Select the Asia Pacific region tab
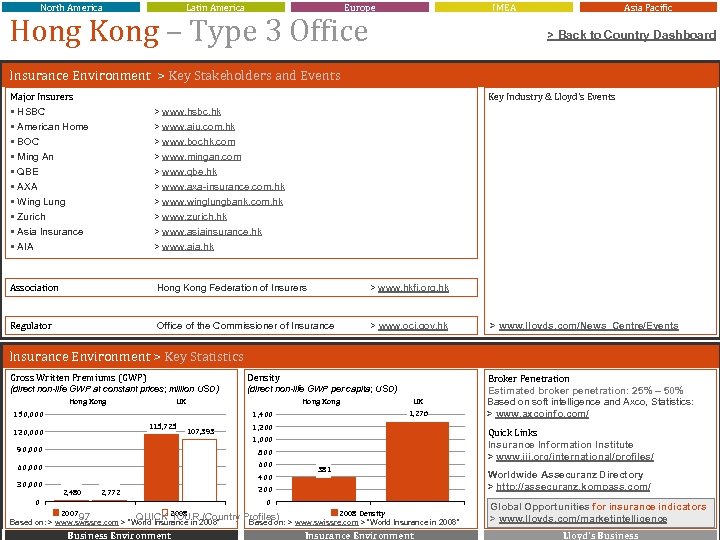This screenshot has height=540, width=720. [648, 6]
